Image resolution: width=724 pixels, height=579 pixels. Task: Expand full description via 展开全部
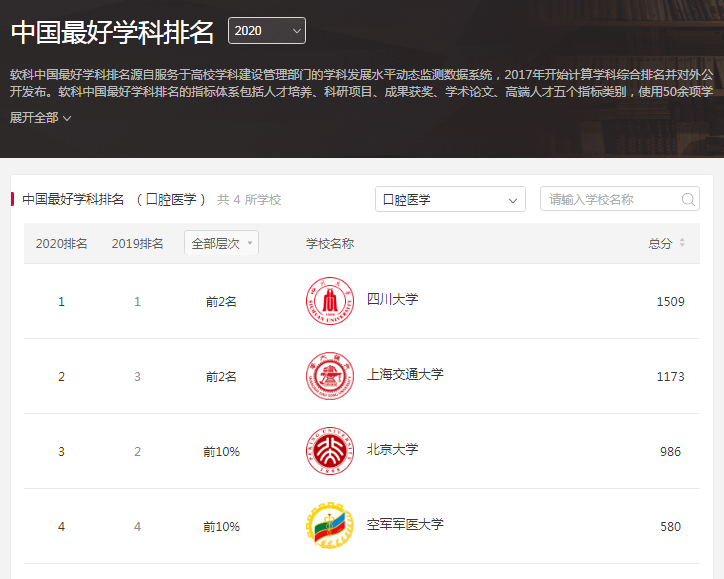(41, 118)
